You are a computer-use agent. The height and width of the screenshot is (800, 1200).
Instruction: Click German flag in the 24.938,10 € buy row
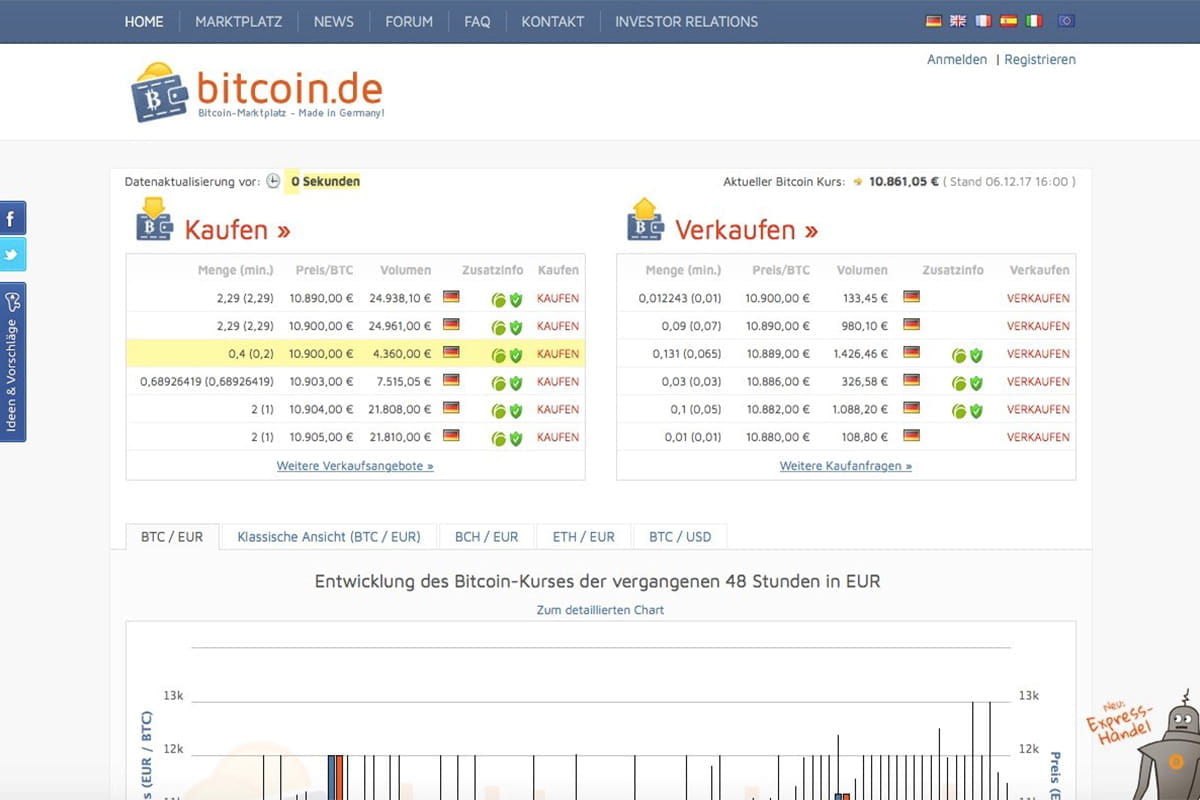(x=451, y=297)
